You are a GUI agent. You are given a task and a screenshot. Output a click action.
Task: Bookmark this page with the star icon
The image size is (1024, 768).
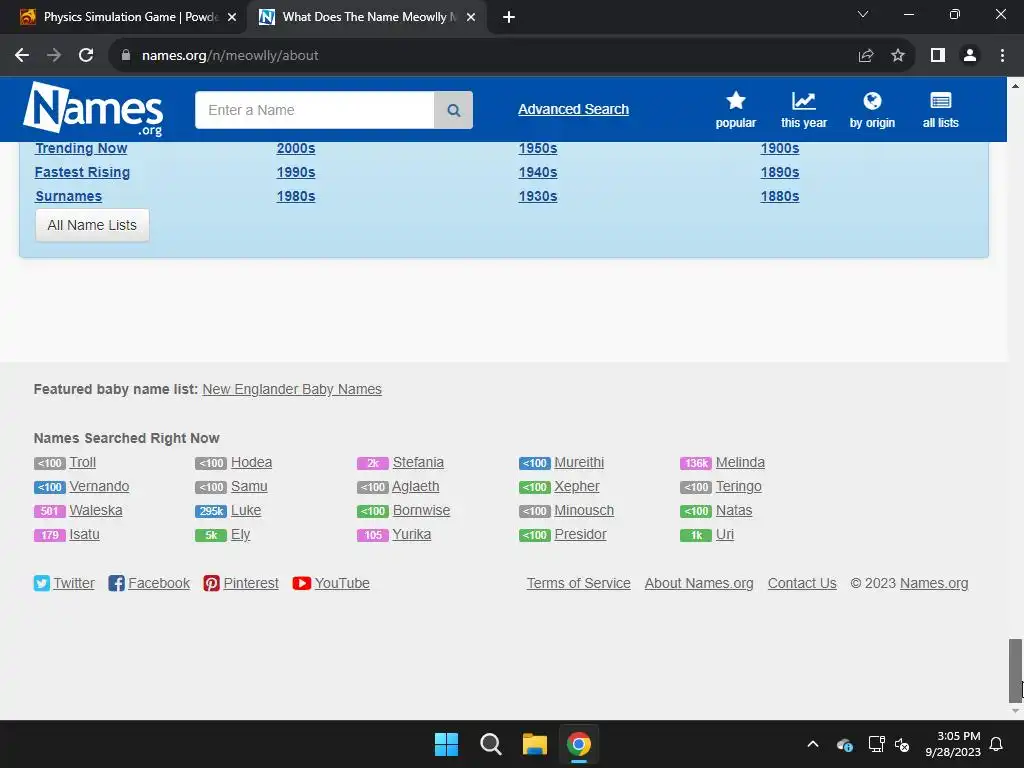click(x=898, y=56)
